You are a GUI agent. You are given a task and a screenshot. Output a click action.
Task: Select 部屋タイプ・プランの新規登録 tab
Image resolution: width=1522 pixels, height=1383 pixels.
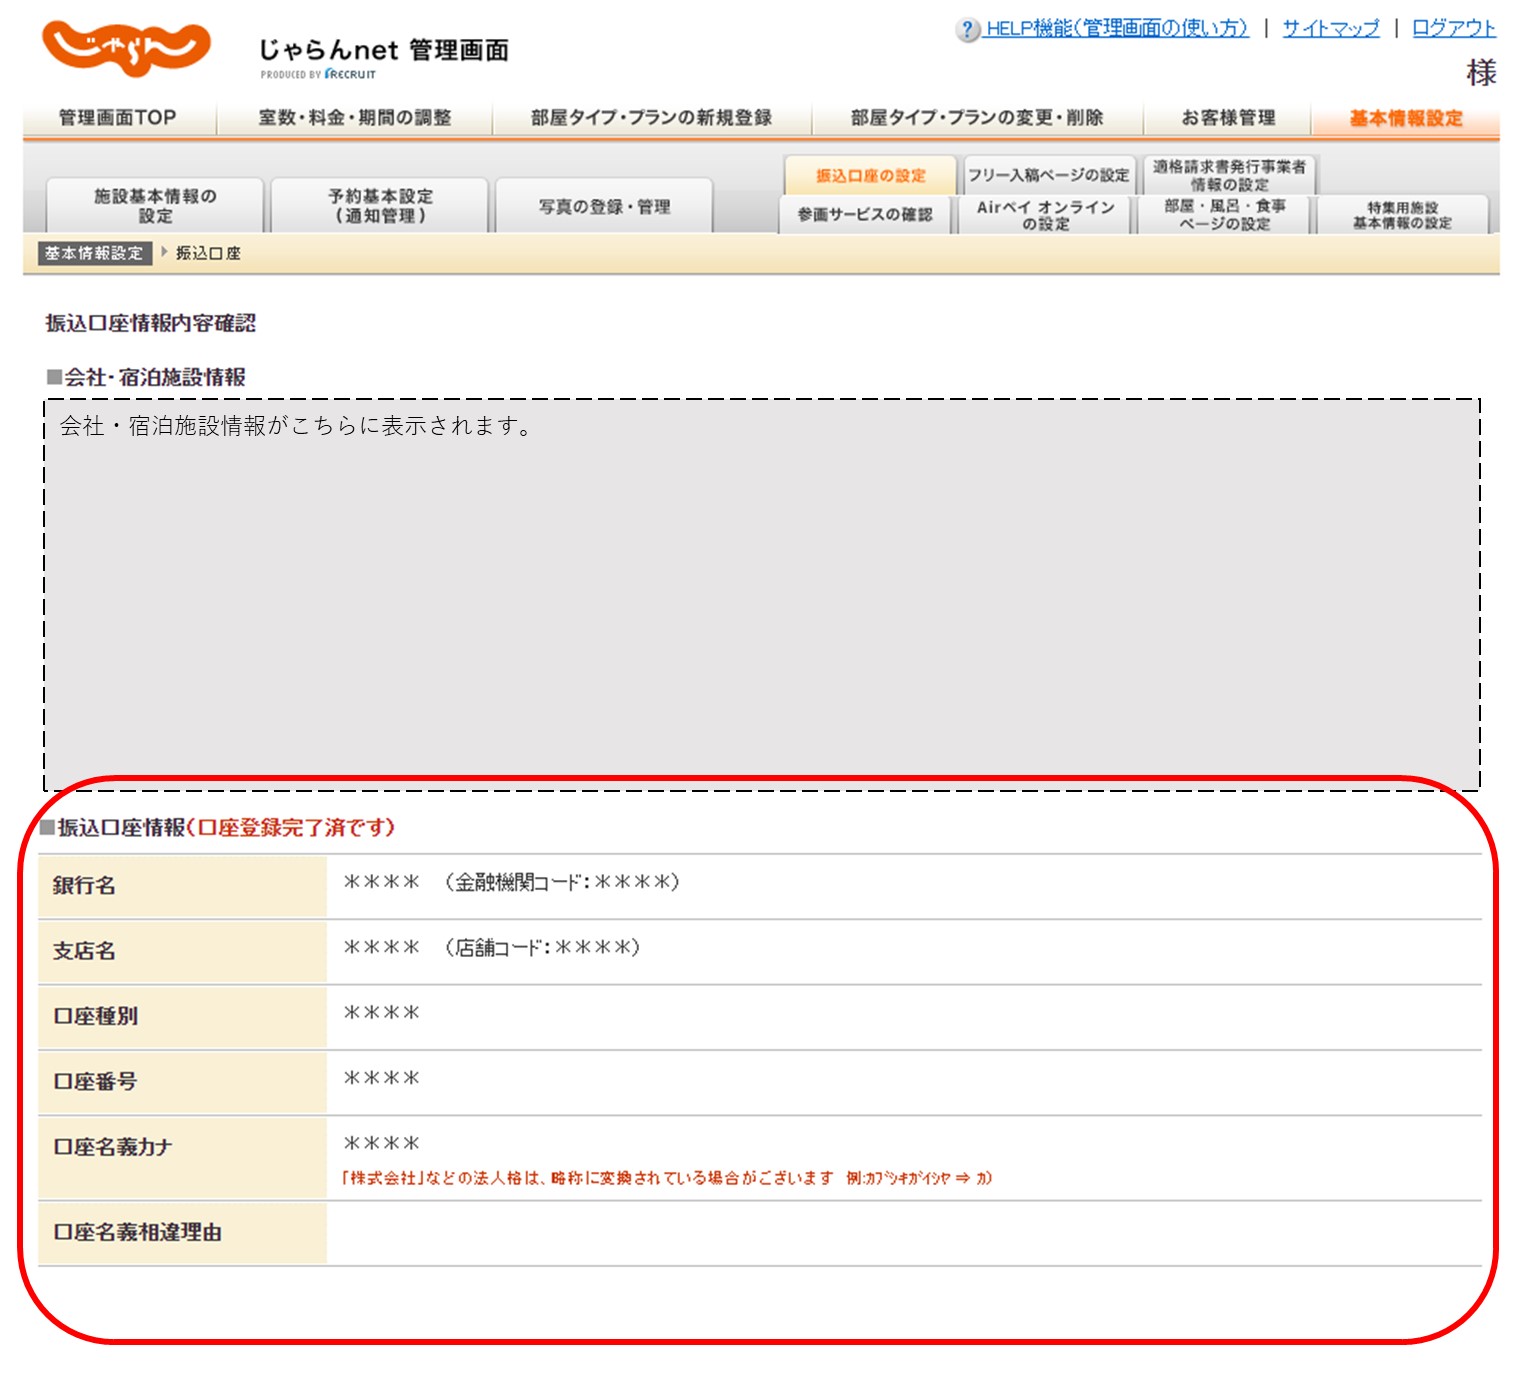[x=651, y=118]
